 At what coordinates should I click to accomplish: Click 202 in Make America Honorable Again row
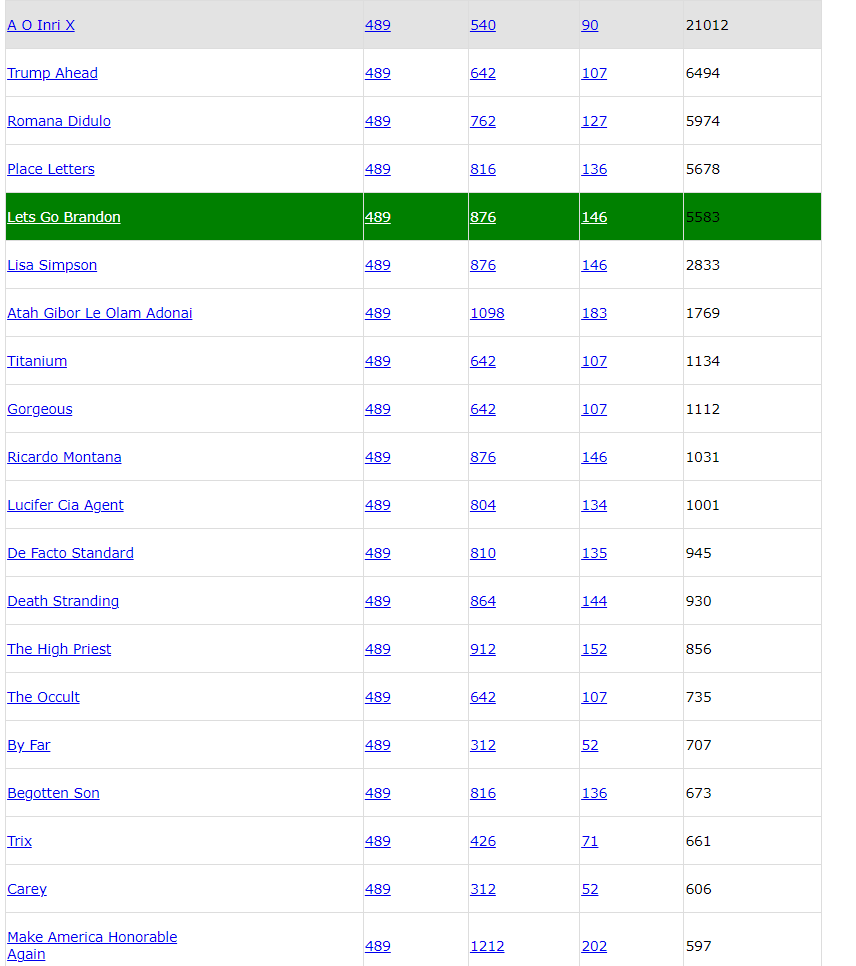pos(594,947)
